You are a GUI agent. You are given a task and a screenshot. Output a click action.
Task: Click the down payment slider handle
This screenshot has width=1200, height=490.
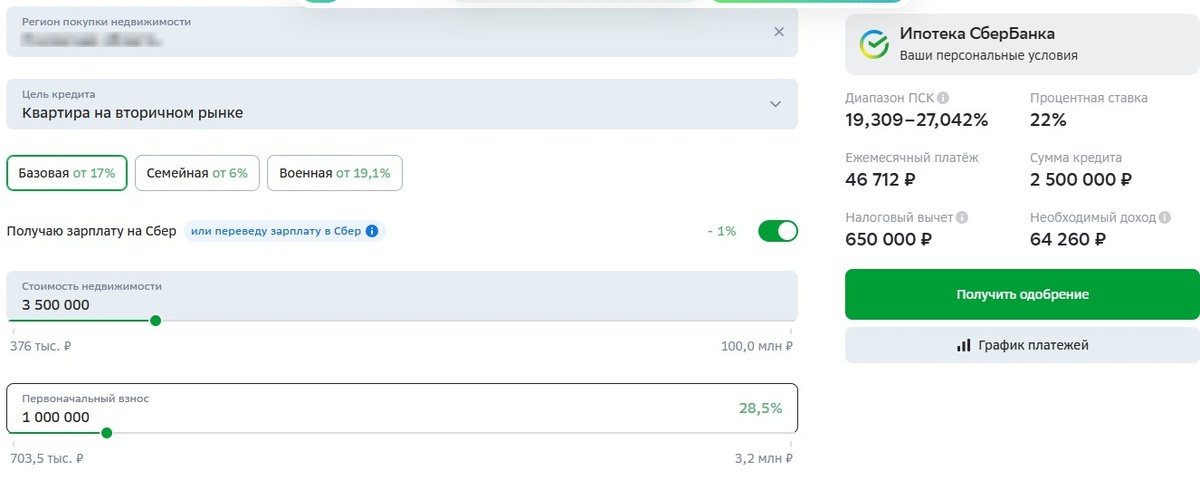pos(107,433)
